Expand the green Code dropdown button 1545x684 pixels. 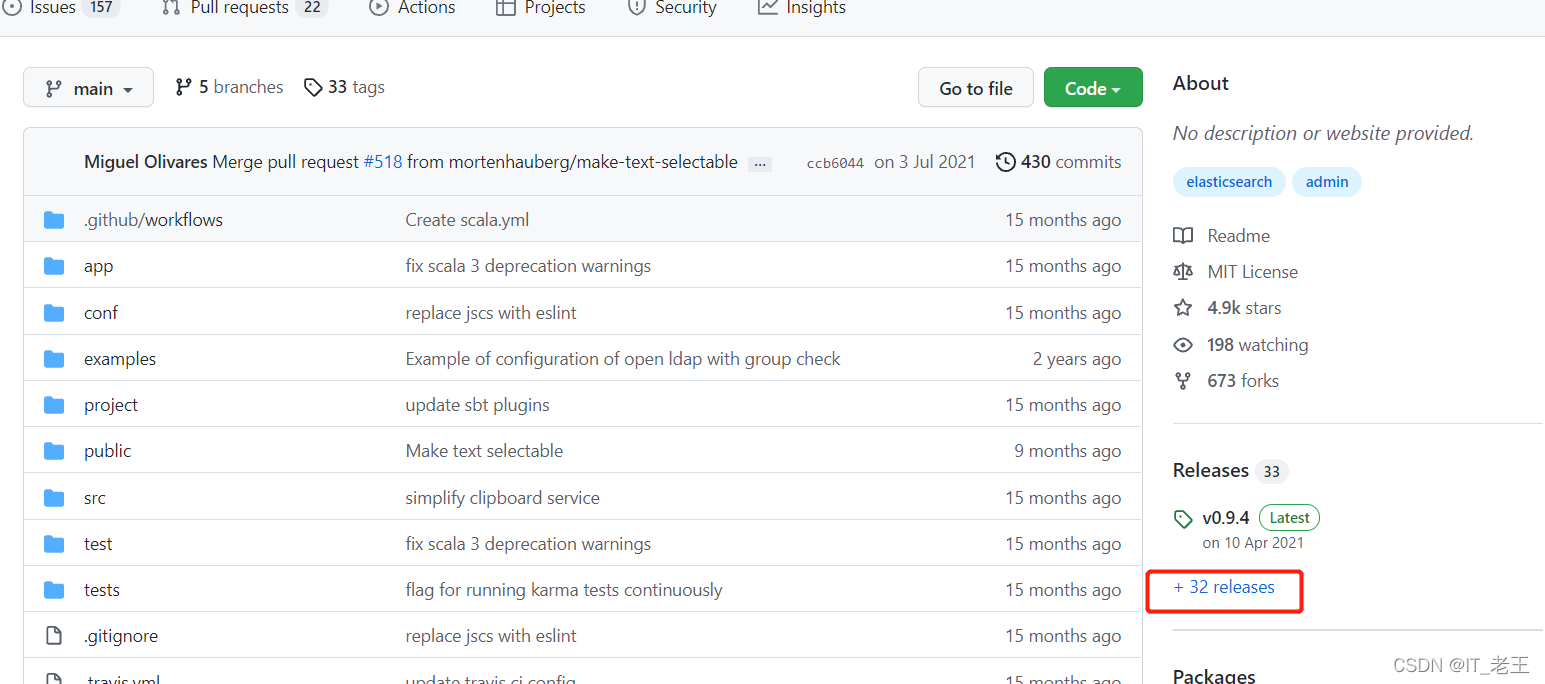point(1092,88)
